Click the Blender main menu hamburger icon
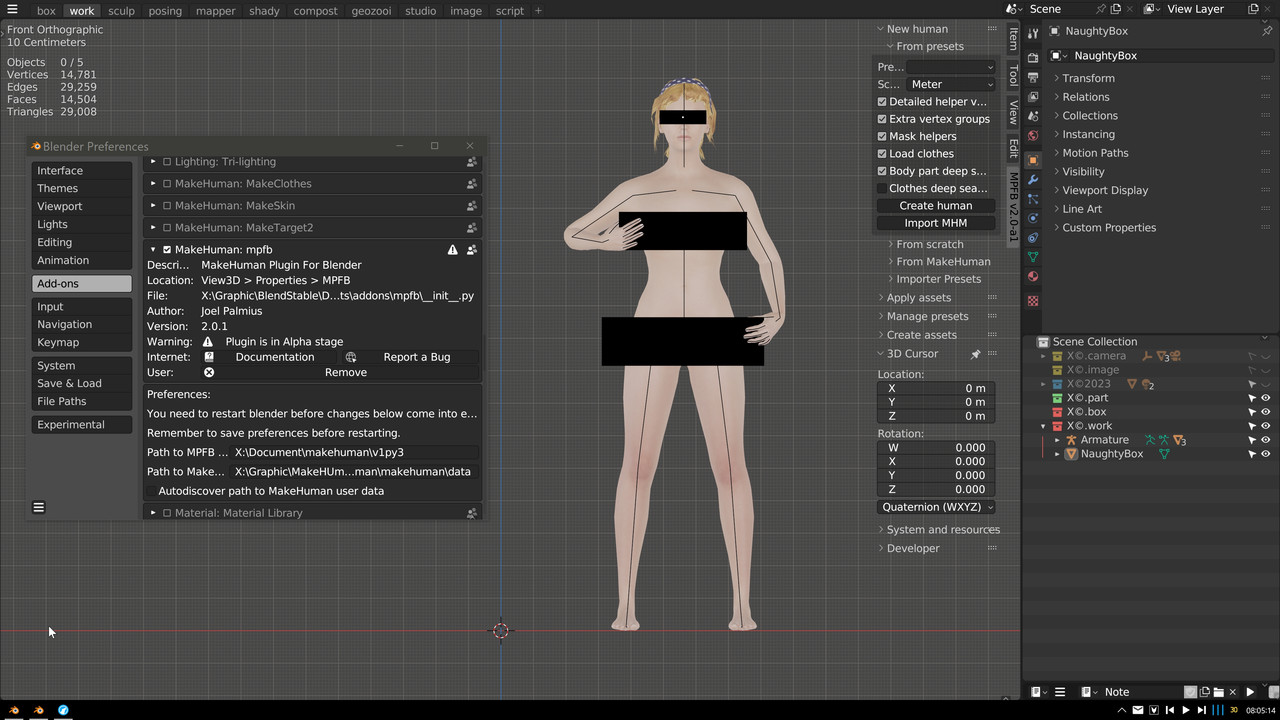The height and width of the screenshot is (720, 1280). coord(12,10)
